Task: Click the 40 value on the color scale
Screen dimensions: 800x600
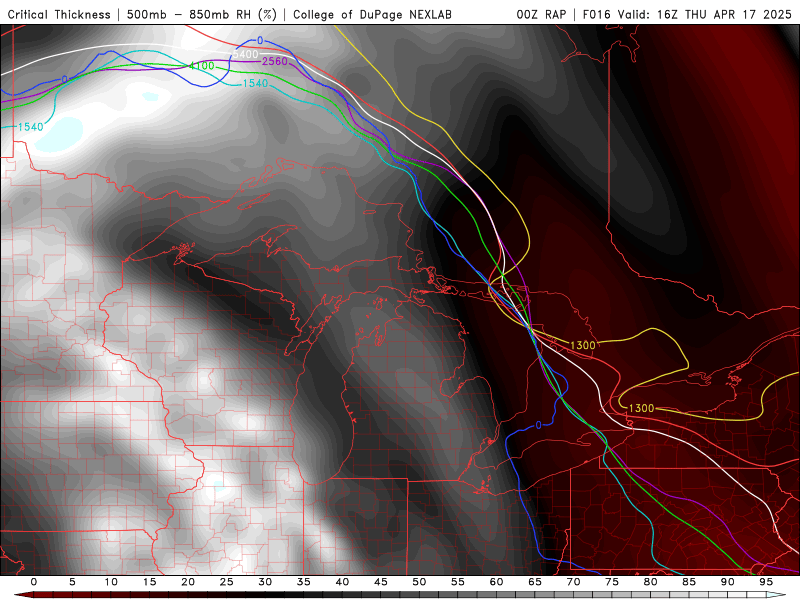Action: pos(342,582)
